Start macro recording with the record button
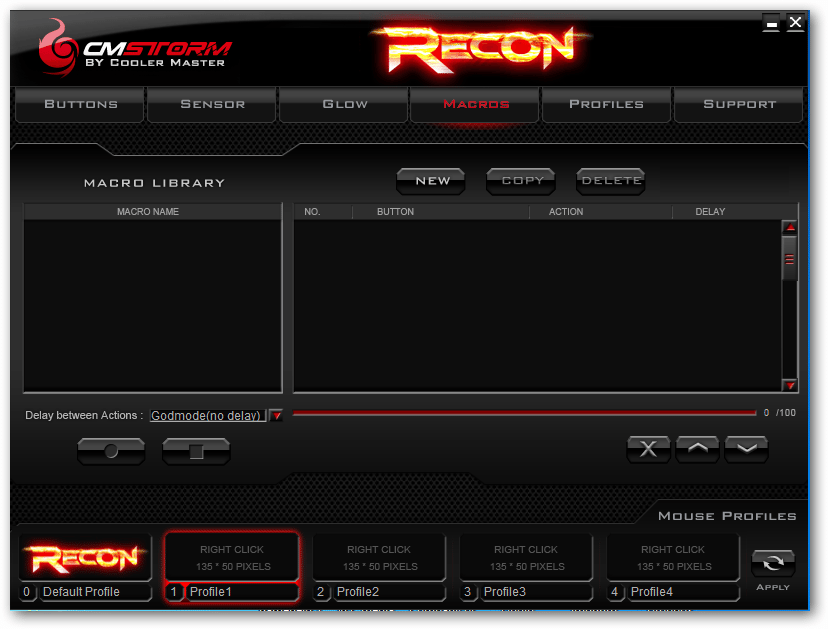 (111, 452)
